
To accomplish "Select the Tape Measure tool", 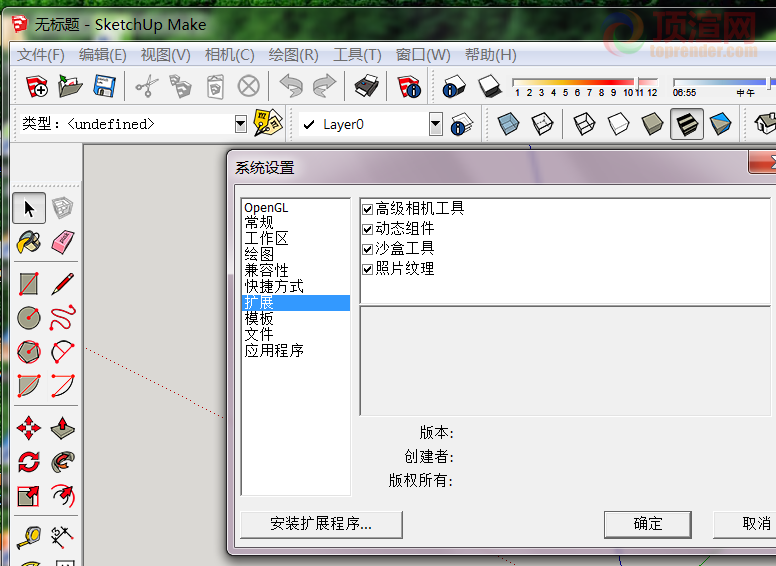I will coord(29,537).
